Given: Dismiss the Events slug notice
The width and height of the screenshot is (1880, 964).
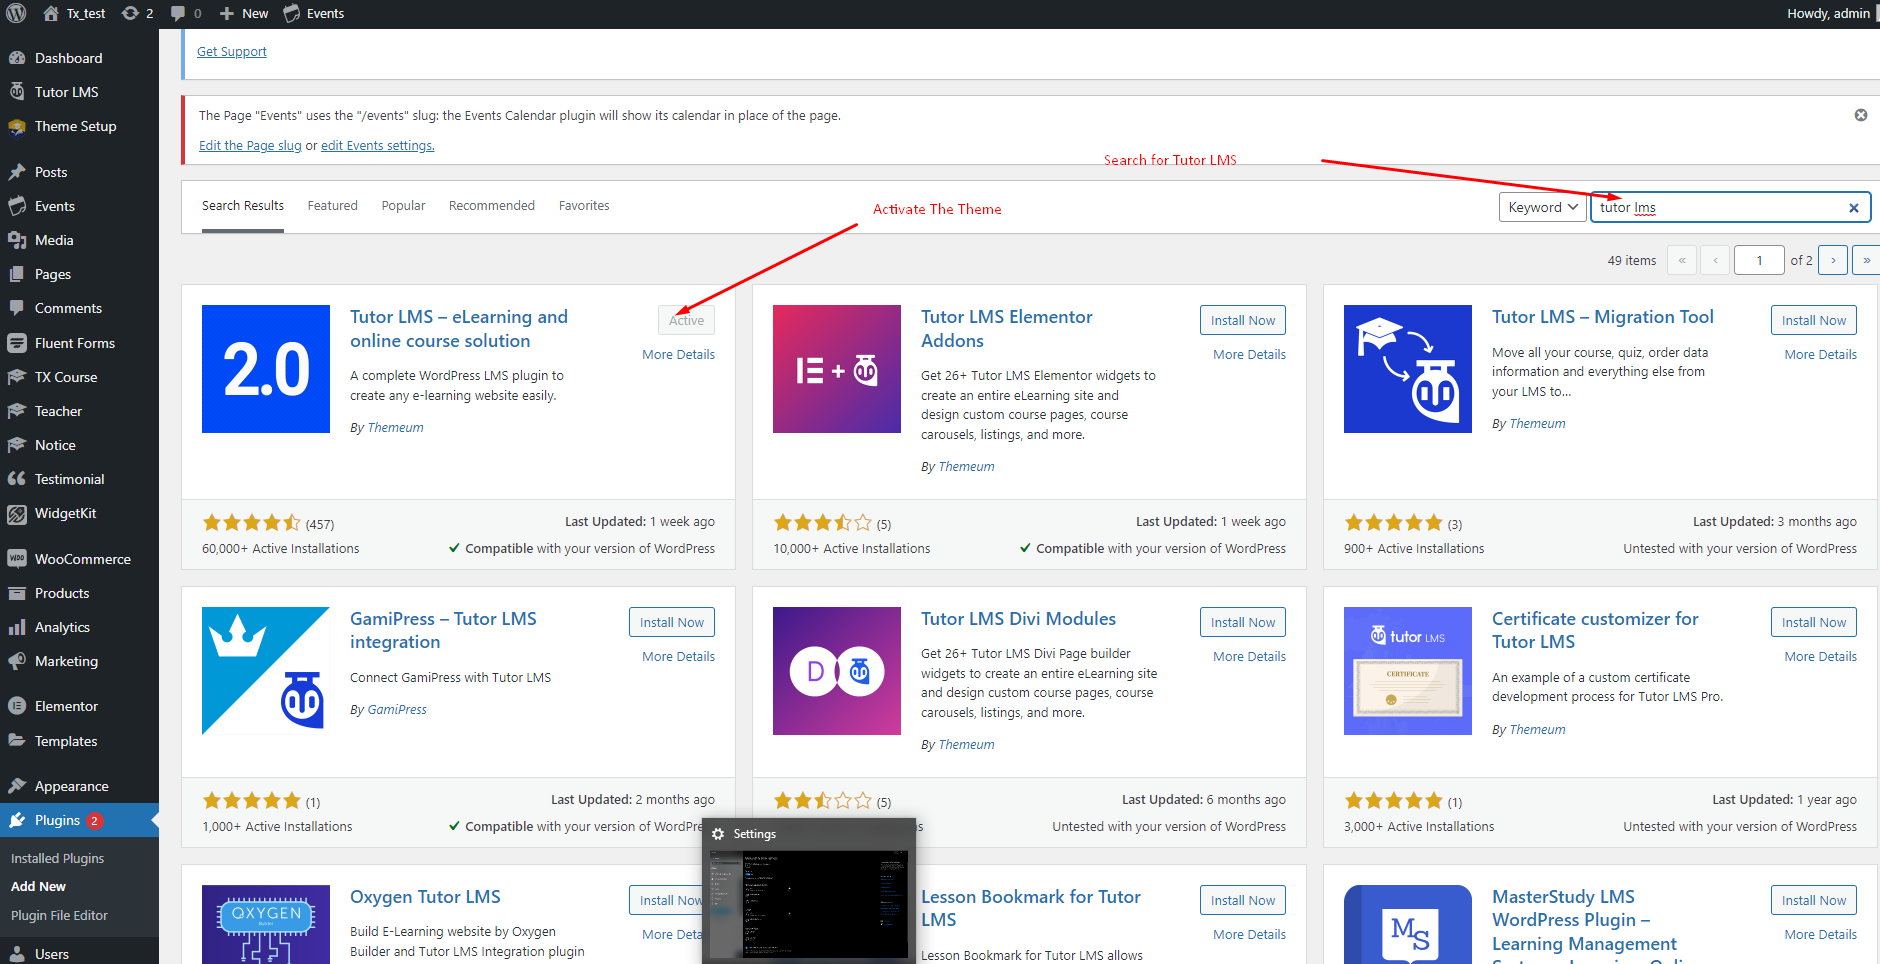Looking at the screenshot, I should (1860, 115).
